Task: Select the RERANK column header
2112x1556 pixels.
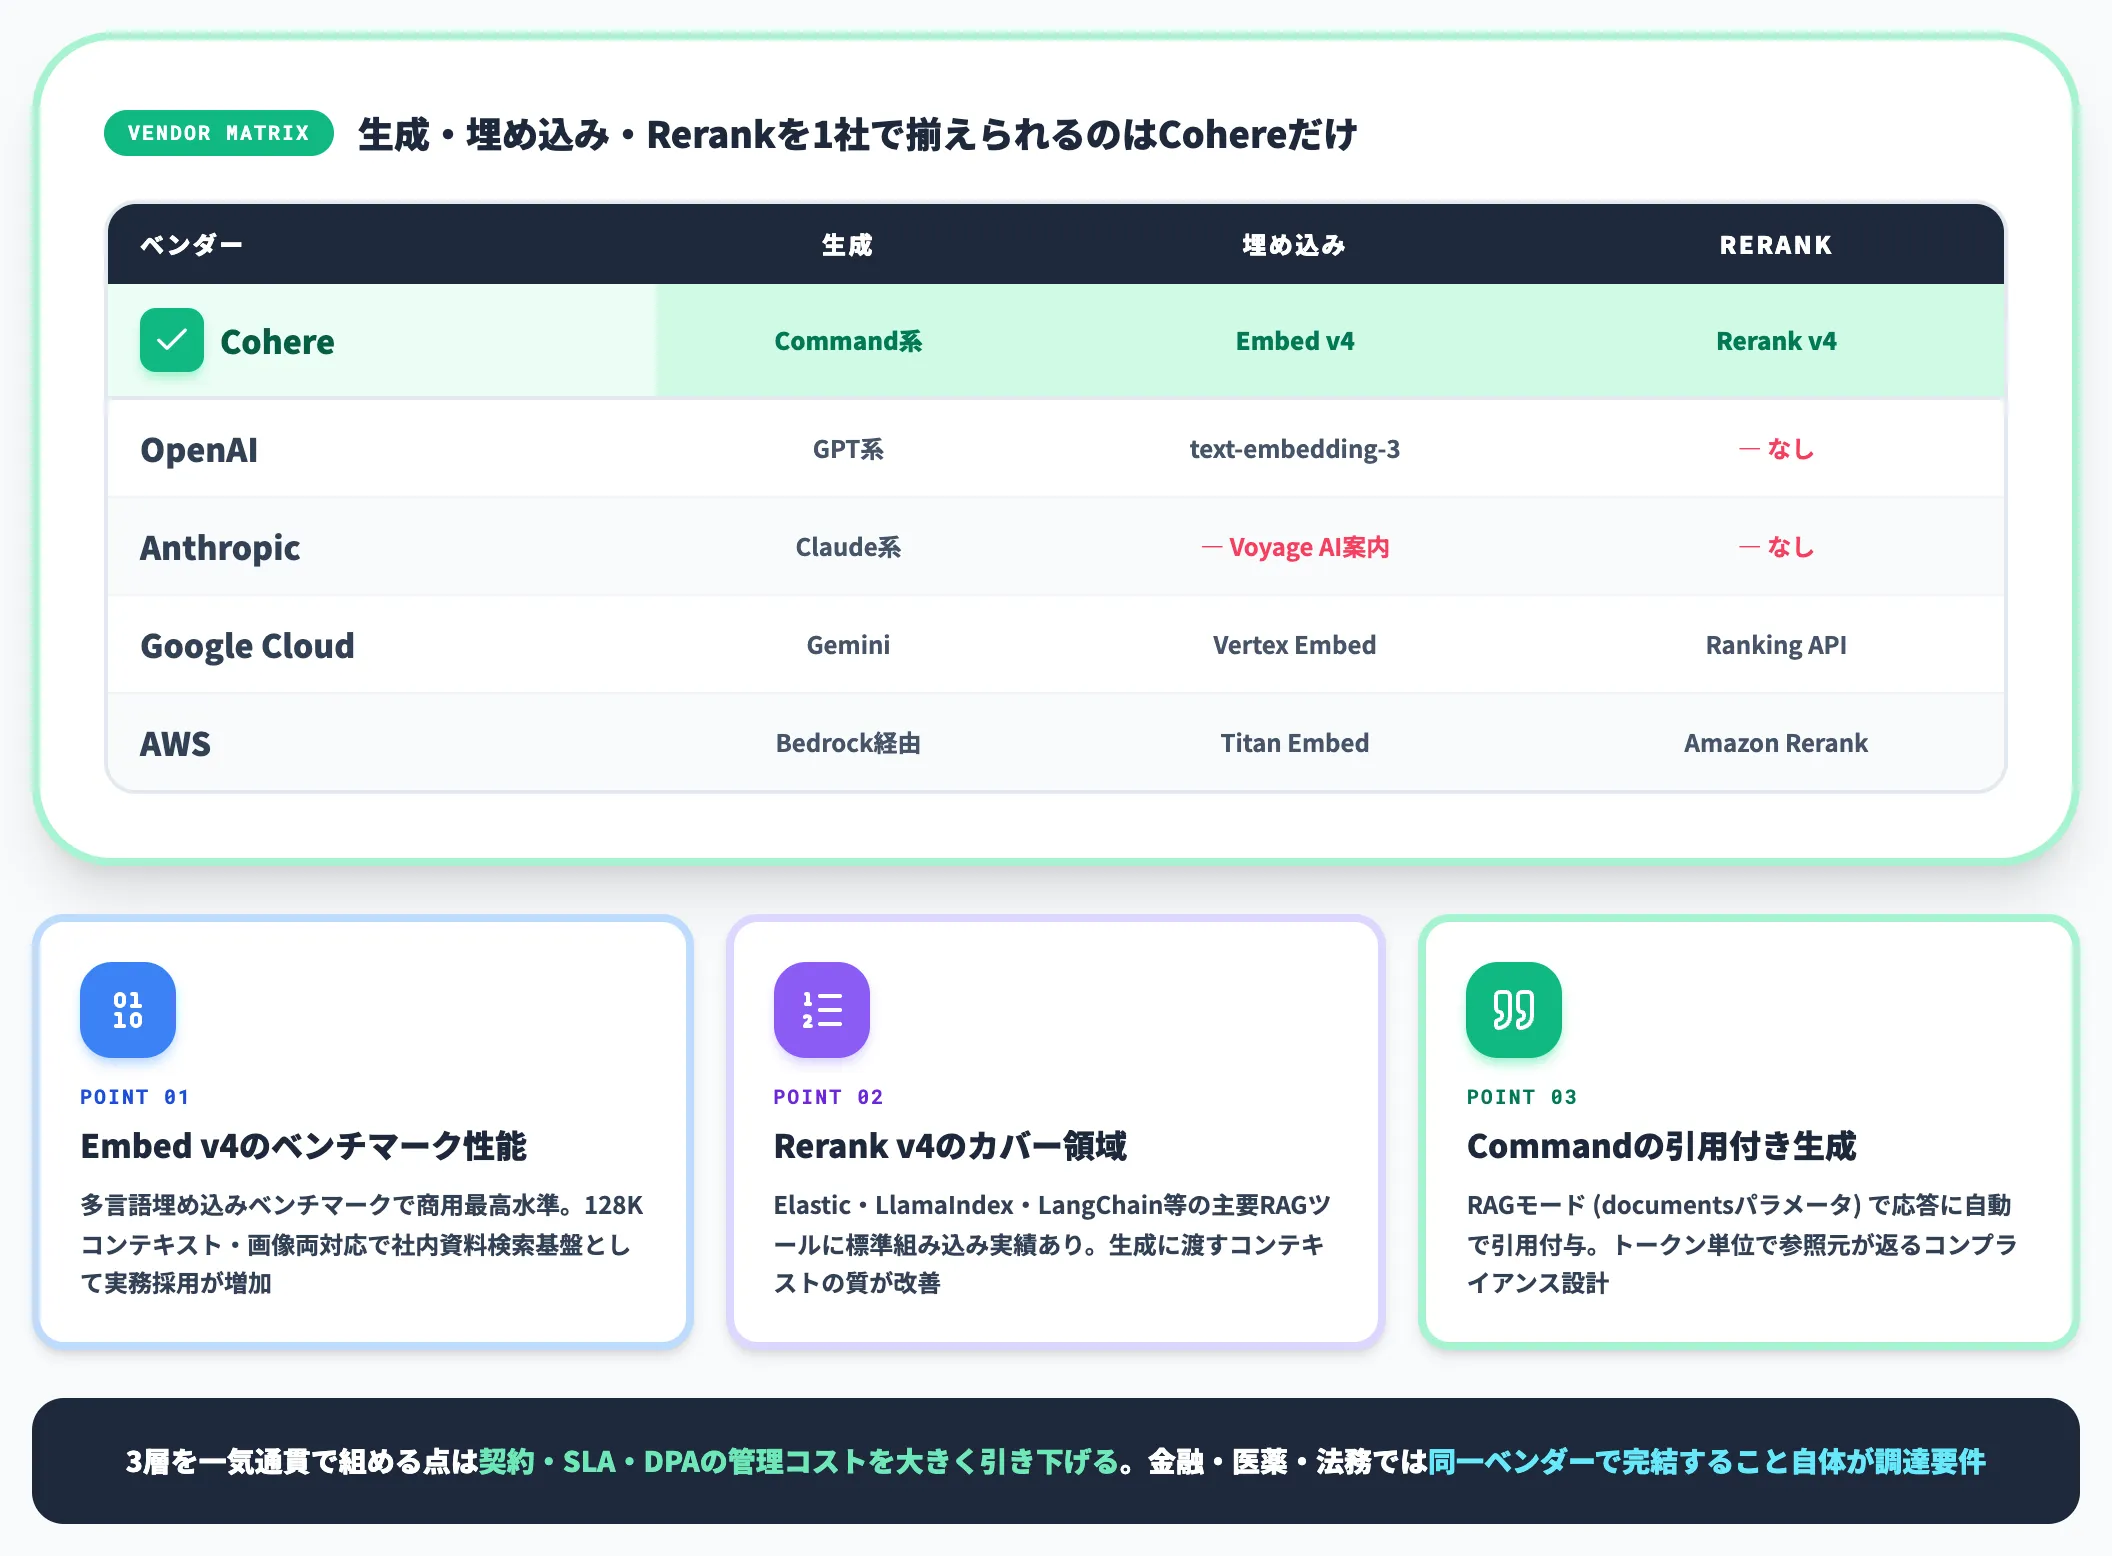Action: [1776, 245]
